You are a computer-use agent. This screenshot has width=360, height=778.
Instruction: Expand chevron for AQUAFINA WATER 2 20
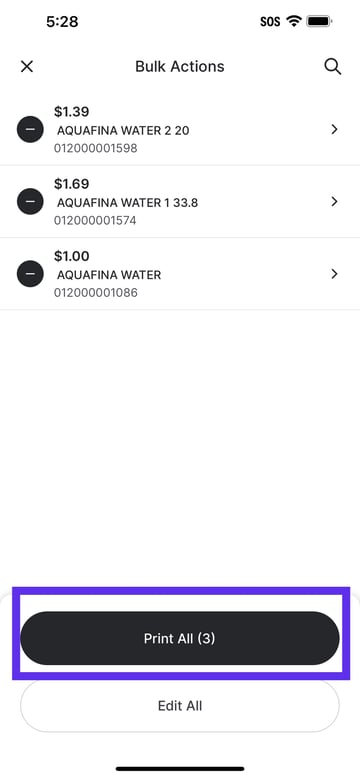(x=335, y=129)
